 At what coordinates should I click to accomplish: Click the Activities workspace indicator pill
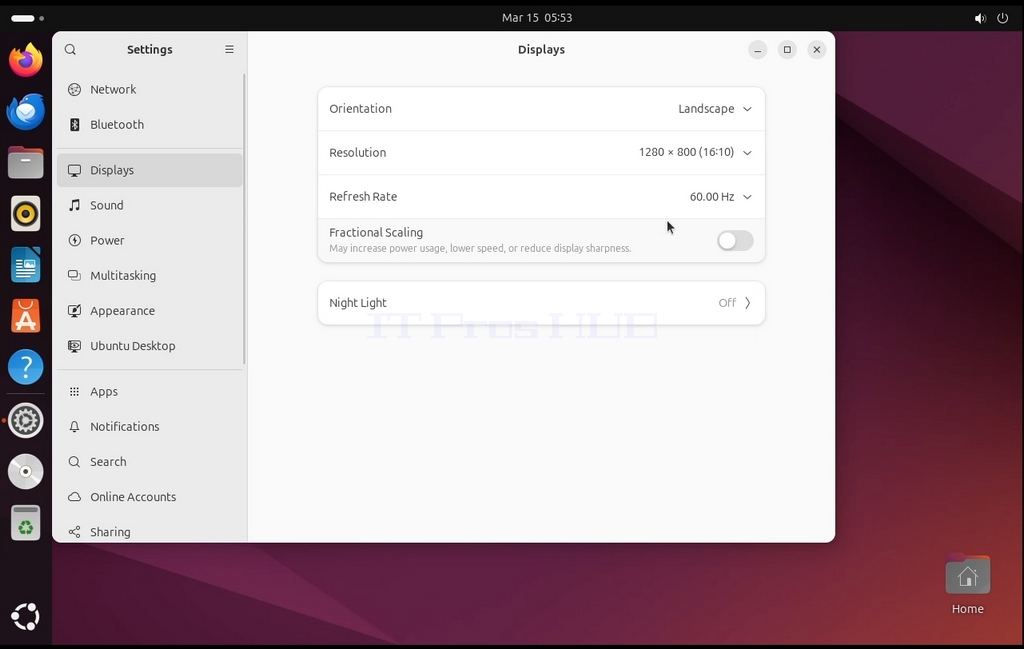tap(23, 18)
